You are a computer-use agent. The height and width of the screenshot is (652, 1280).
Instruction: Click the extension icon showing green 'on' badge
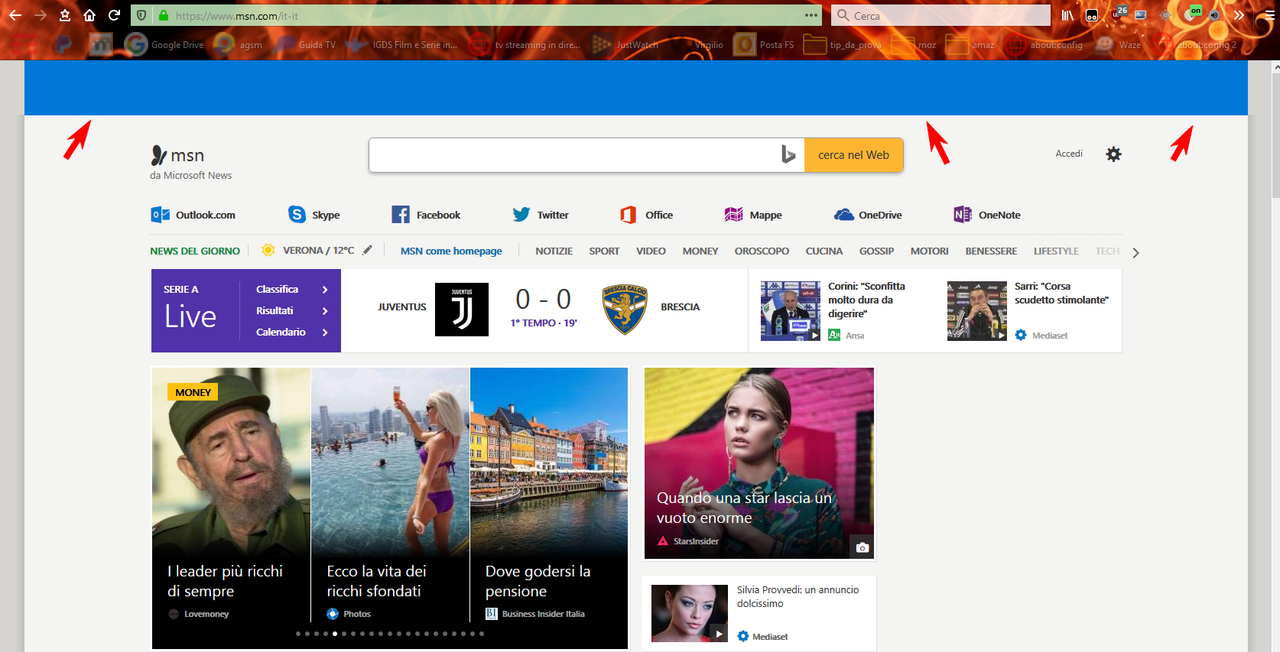click(1192, 14)
